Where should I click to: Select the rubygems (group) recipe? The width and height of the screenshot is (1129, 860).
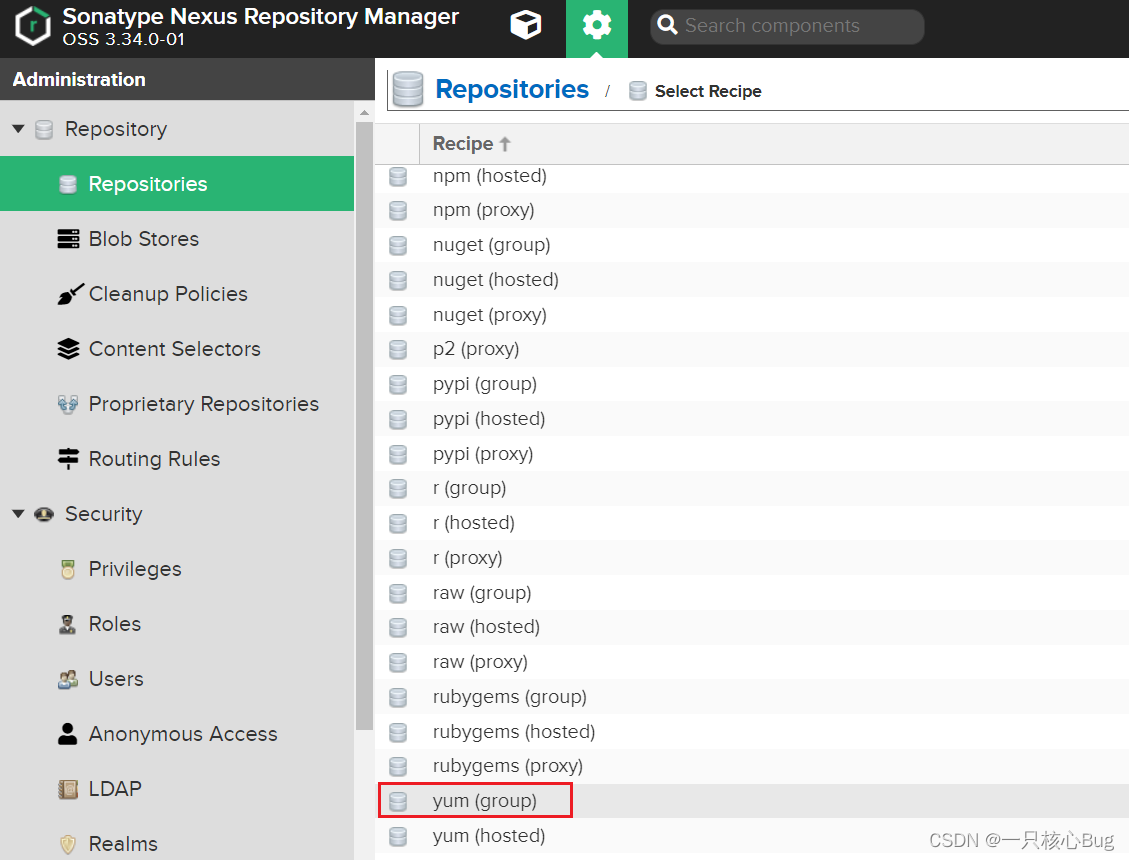[752, 697]
